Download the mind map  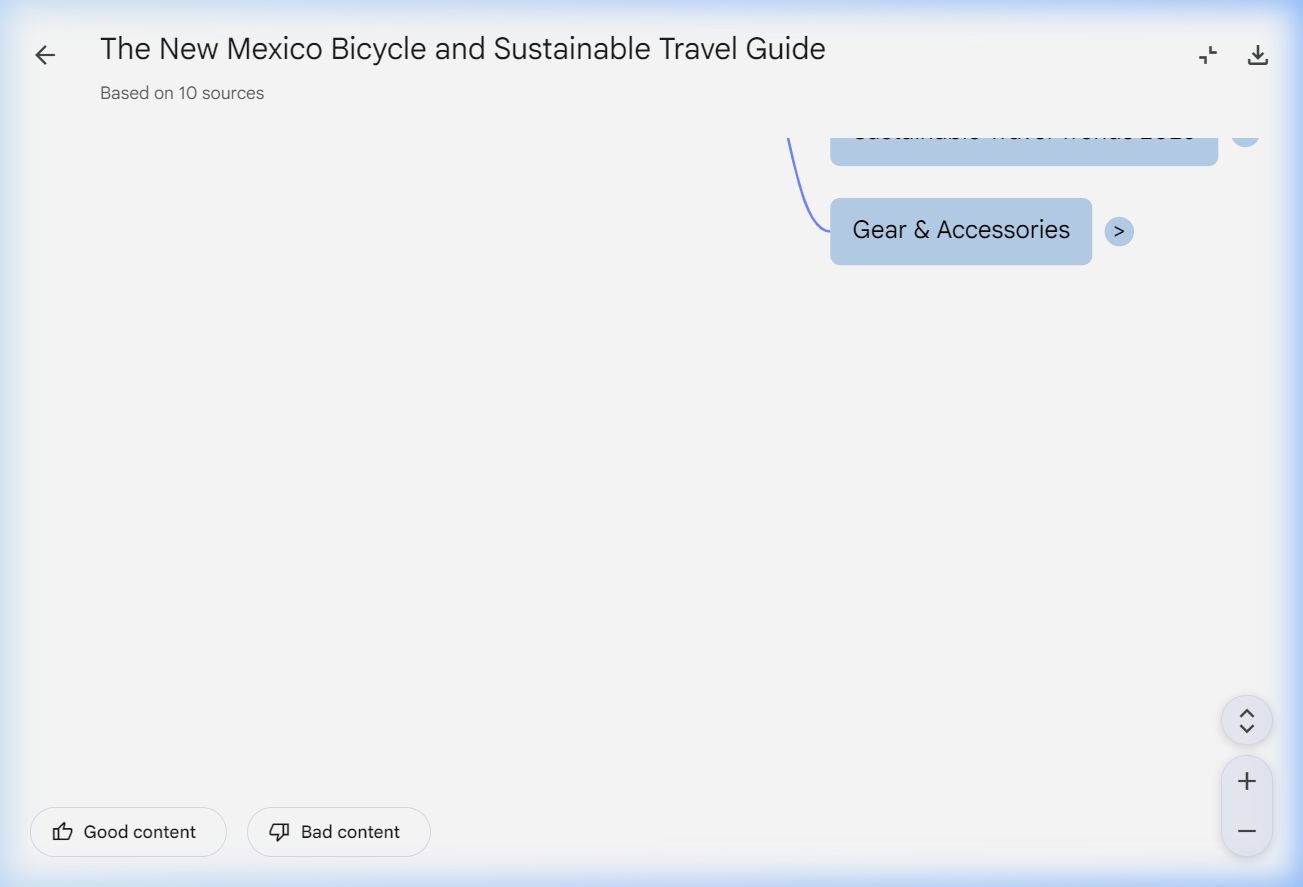coord(1258,55)
